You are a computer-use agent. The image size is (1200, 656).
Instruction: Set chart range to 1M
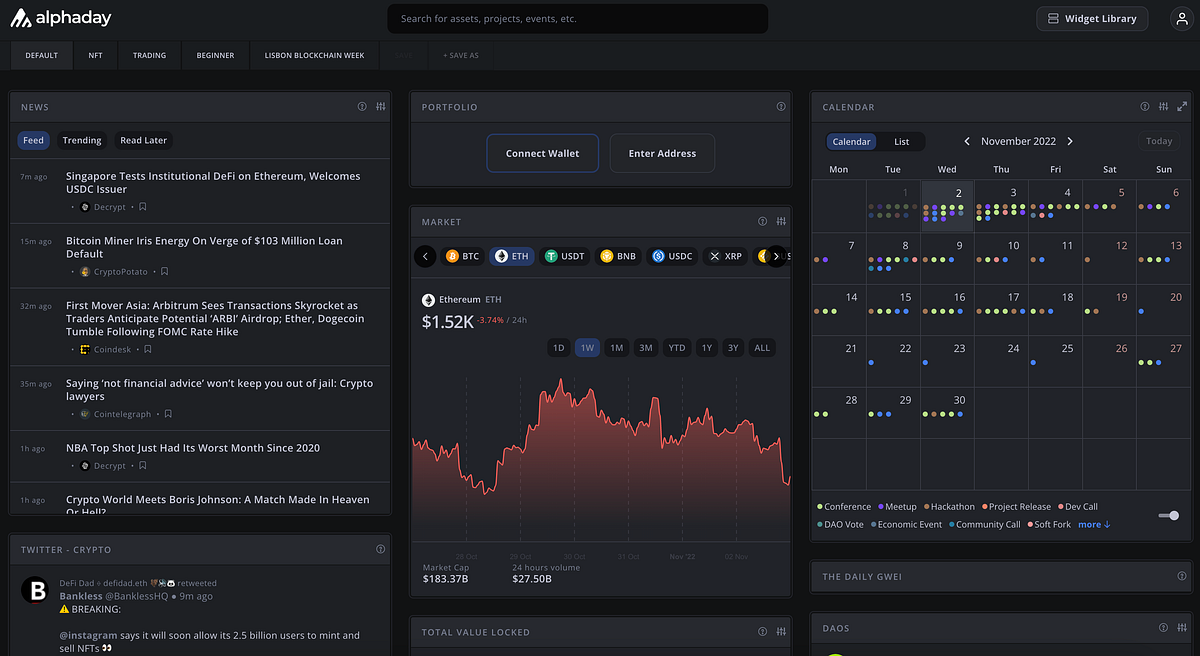click(x=617, y=348)
